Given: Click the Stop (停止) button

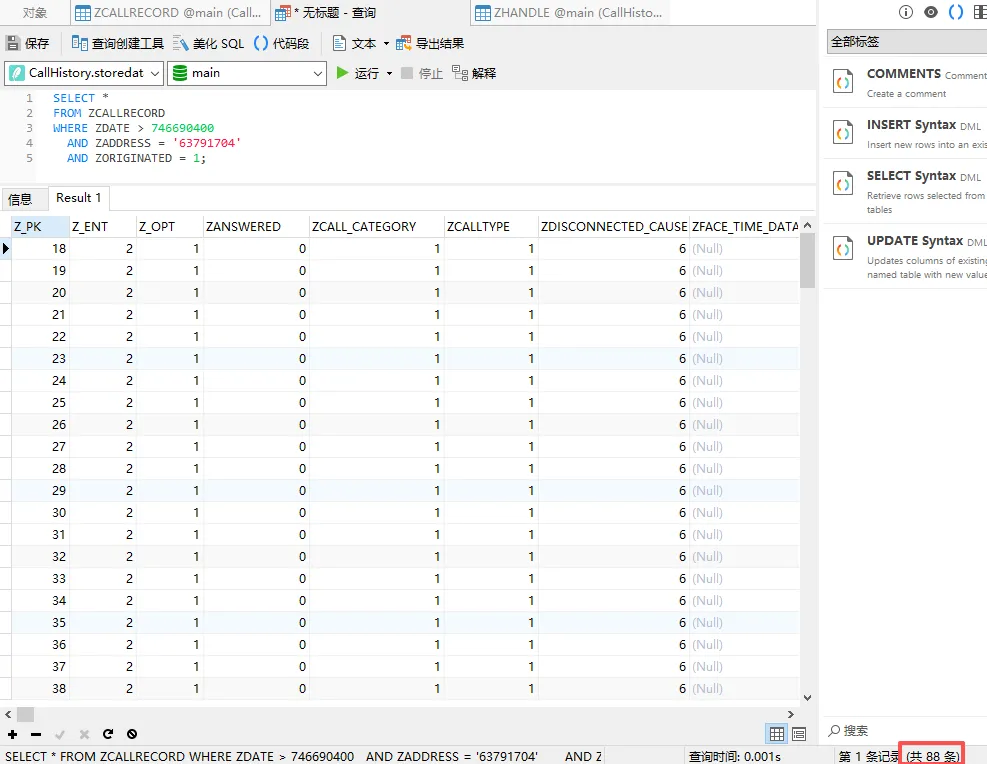Looking at the screenshot, I should click(422, 73).
